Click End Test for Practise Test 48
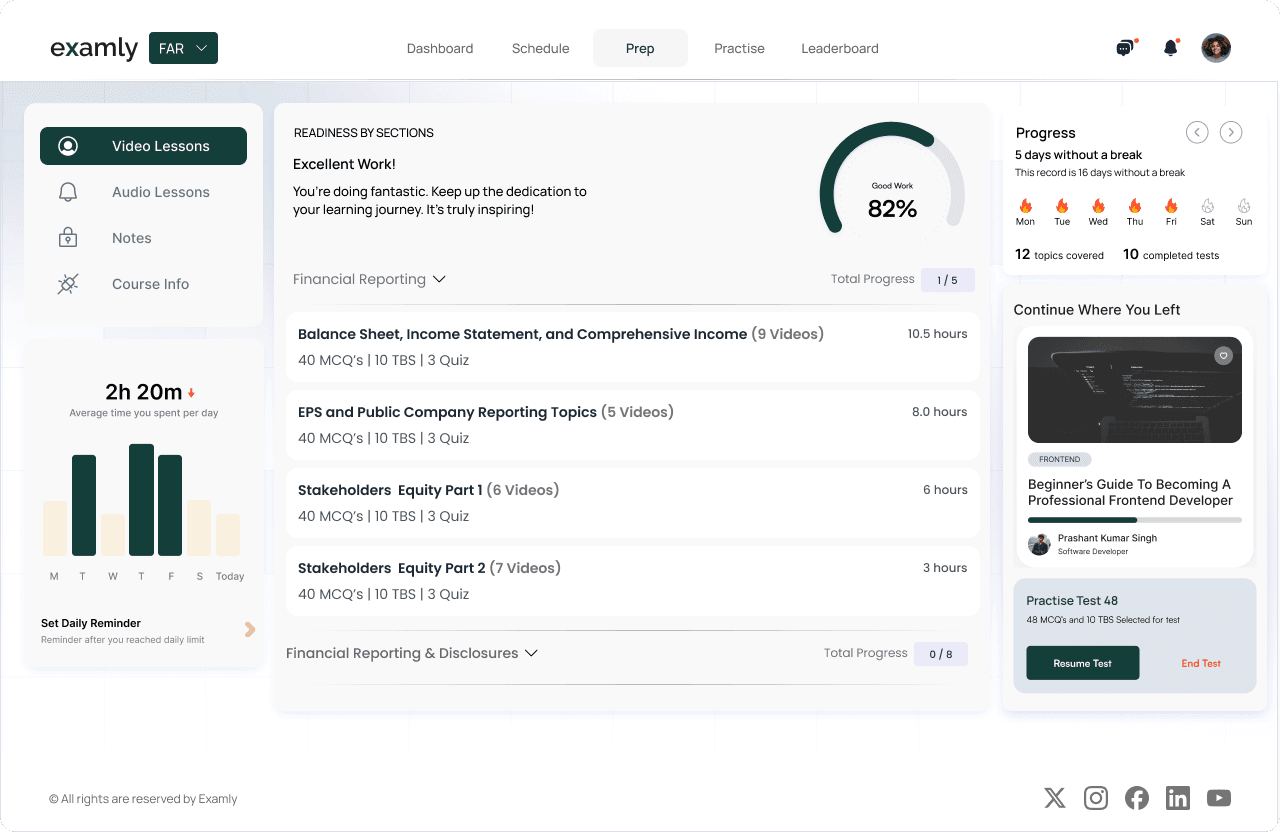The image size is (1280, 832). [1200, 662]
